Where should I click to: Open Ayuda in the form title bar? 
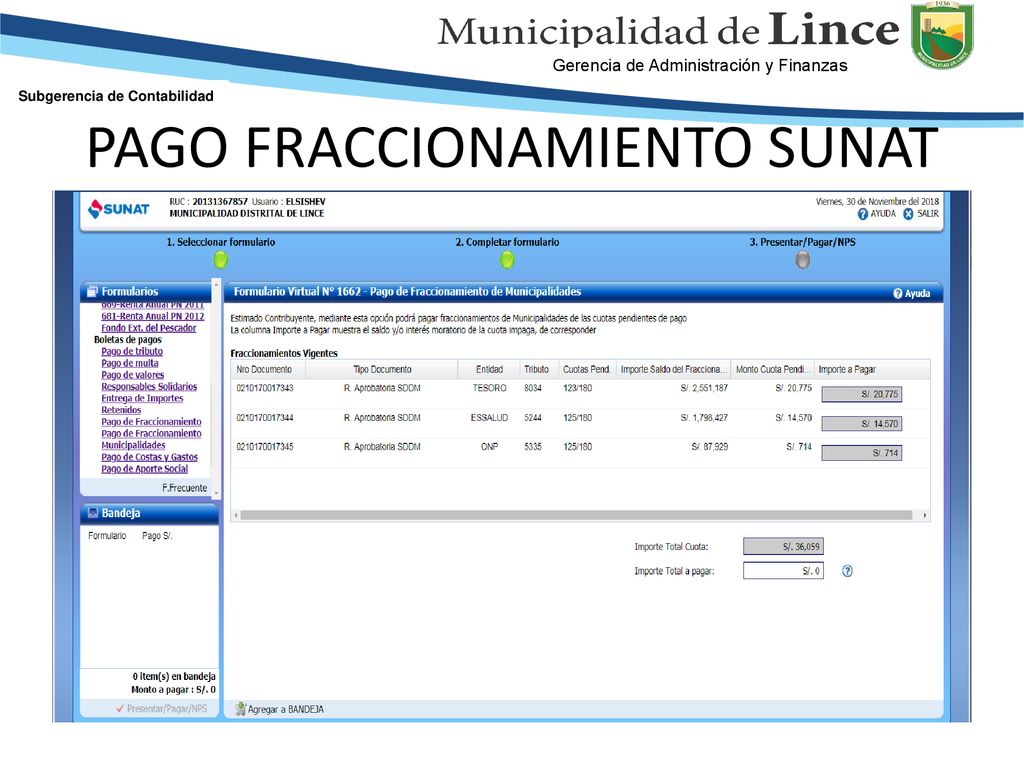(912, 294)
